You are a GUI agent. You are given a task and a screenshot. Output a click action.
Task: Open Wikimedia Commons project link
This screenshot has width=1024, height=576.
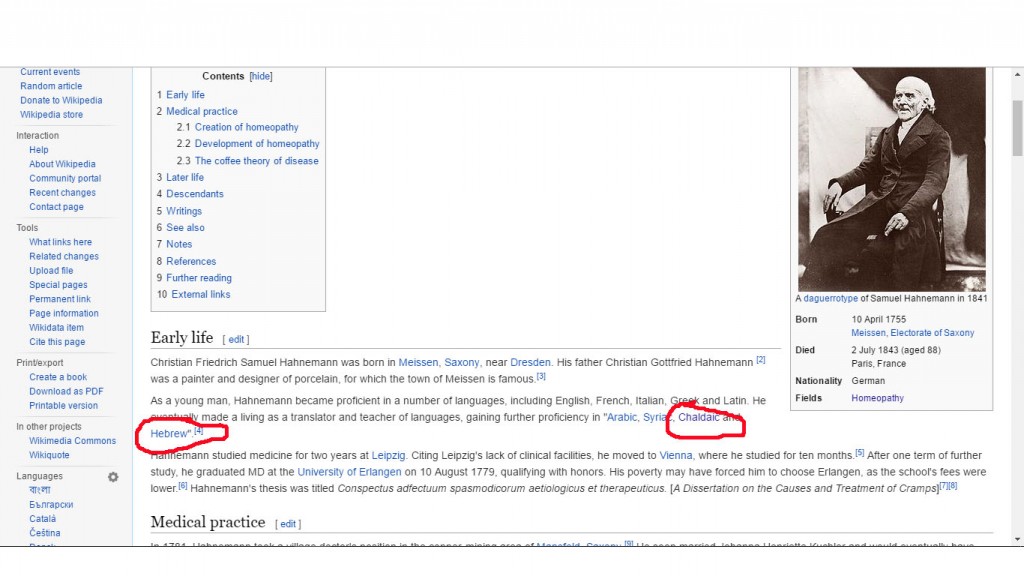tap(72, 441)
